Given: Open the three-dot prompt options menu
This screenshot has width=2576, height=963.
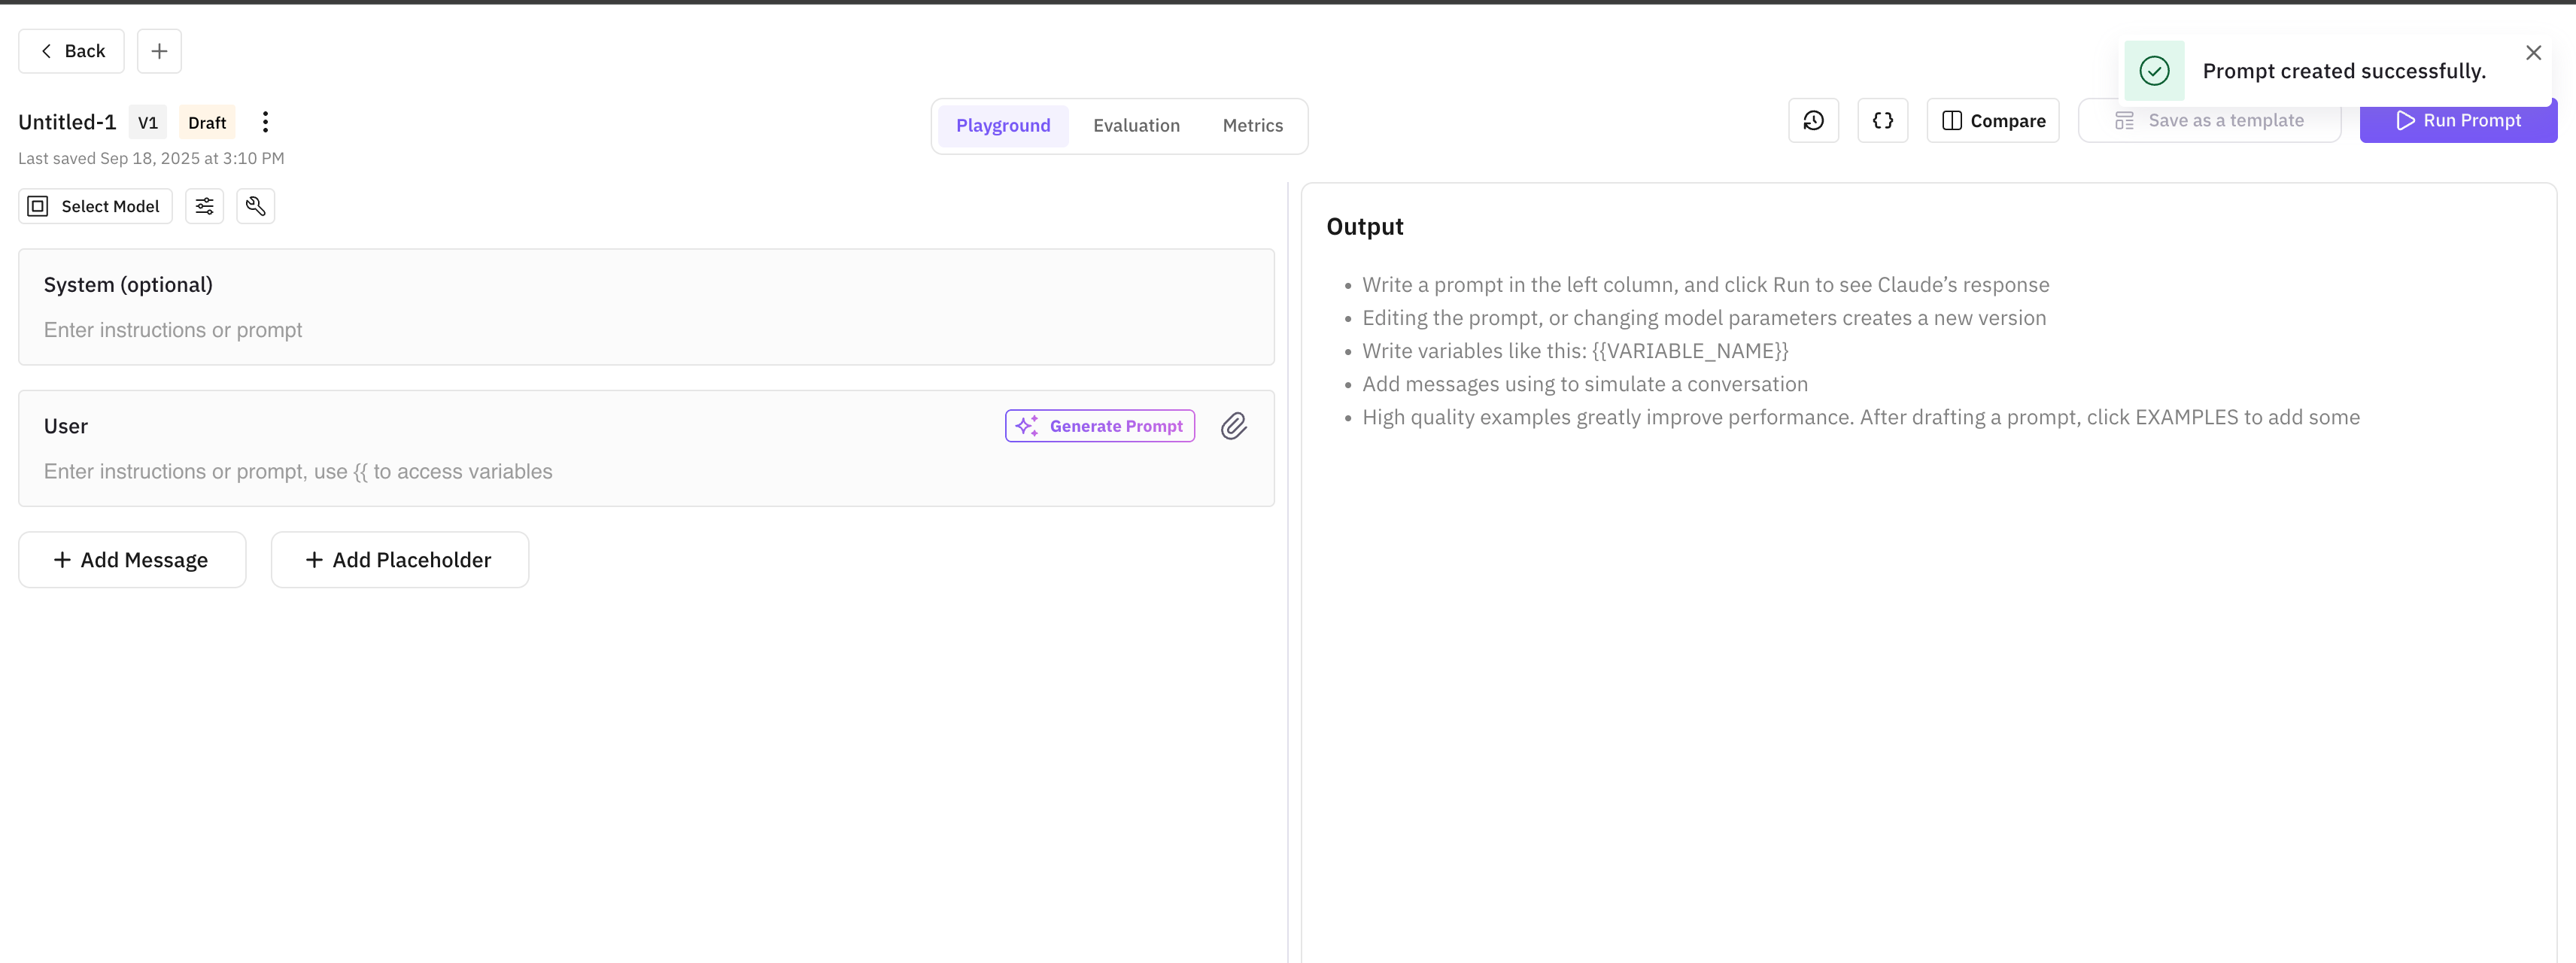Looking at the screenshot, I should 264,121.
